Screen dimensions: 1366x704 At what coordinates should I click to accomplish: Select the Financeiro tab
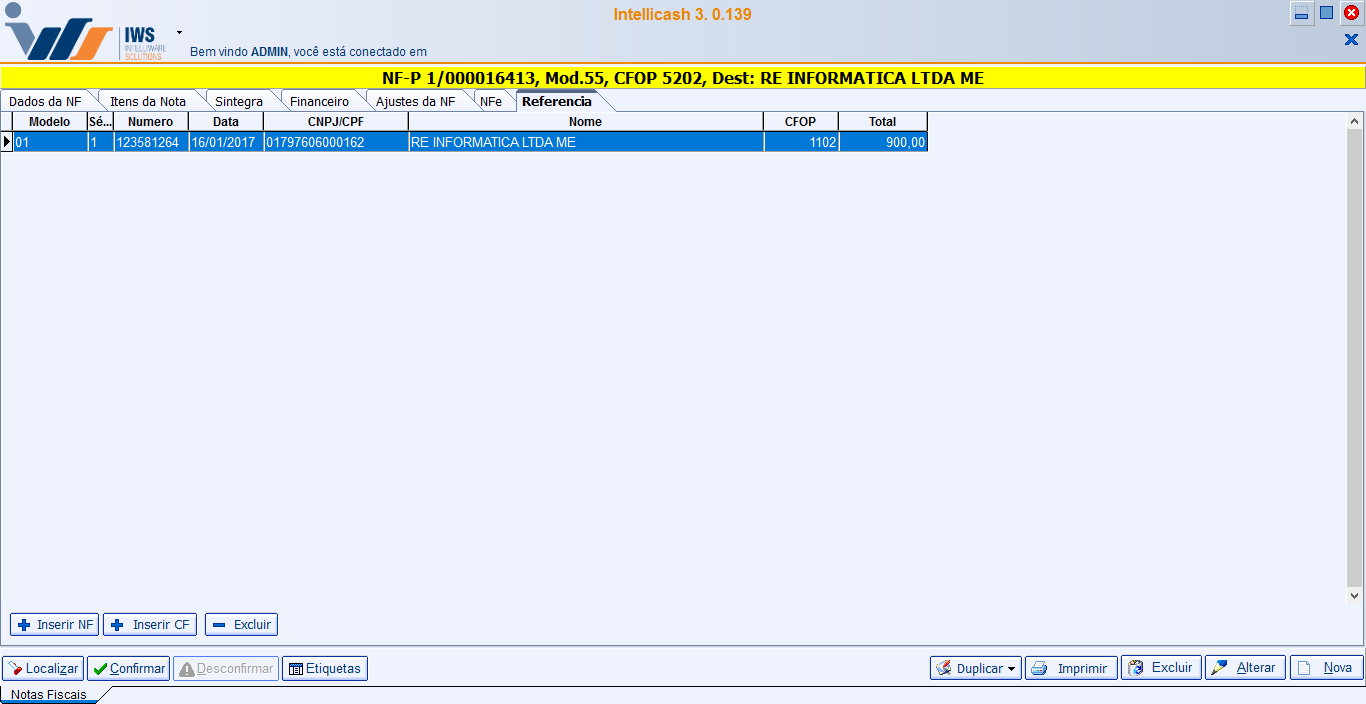click(x=320, y=101)
